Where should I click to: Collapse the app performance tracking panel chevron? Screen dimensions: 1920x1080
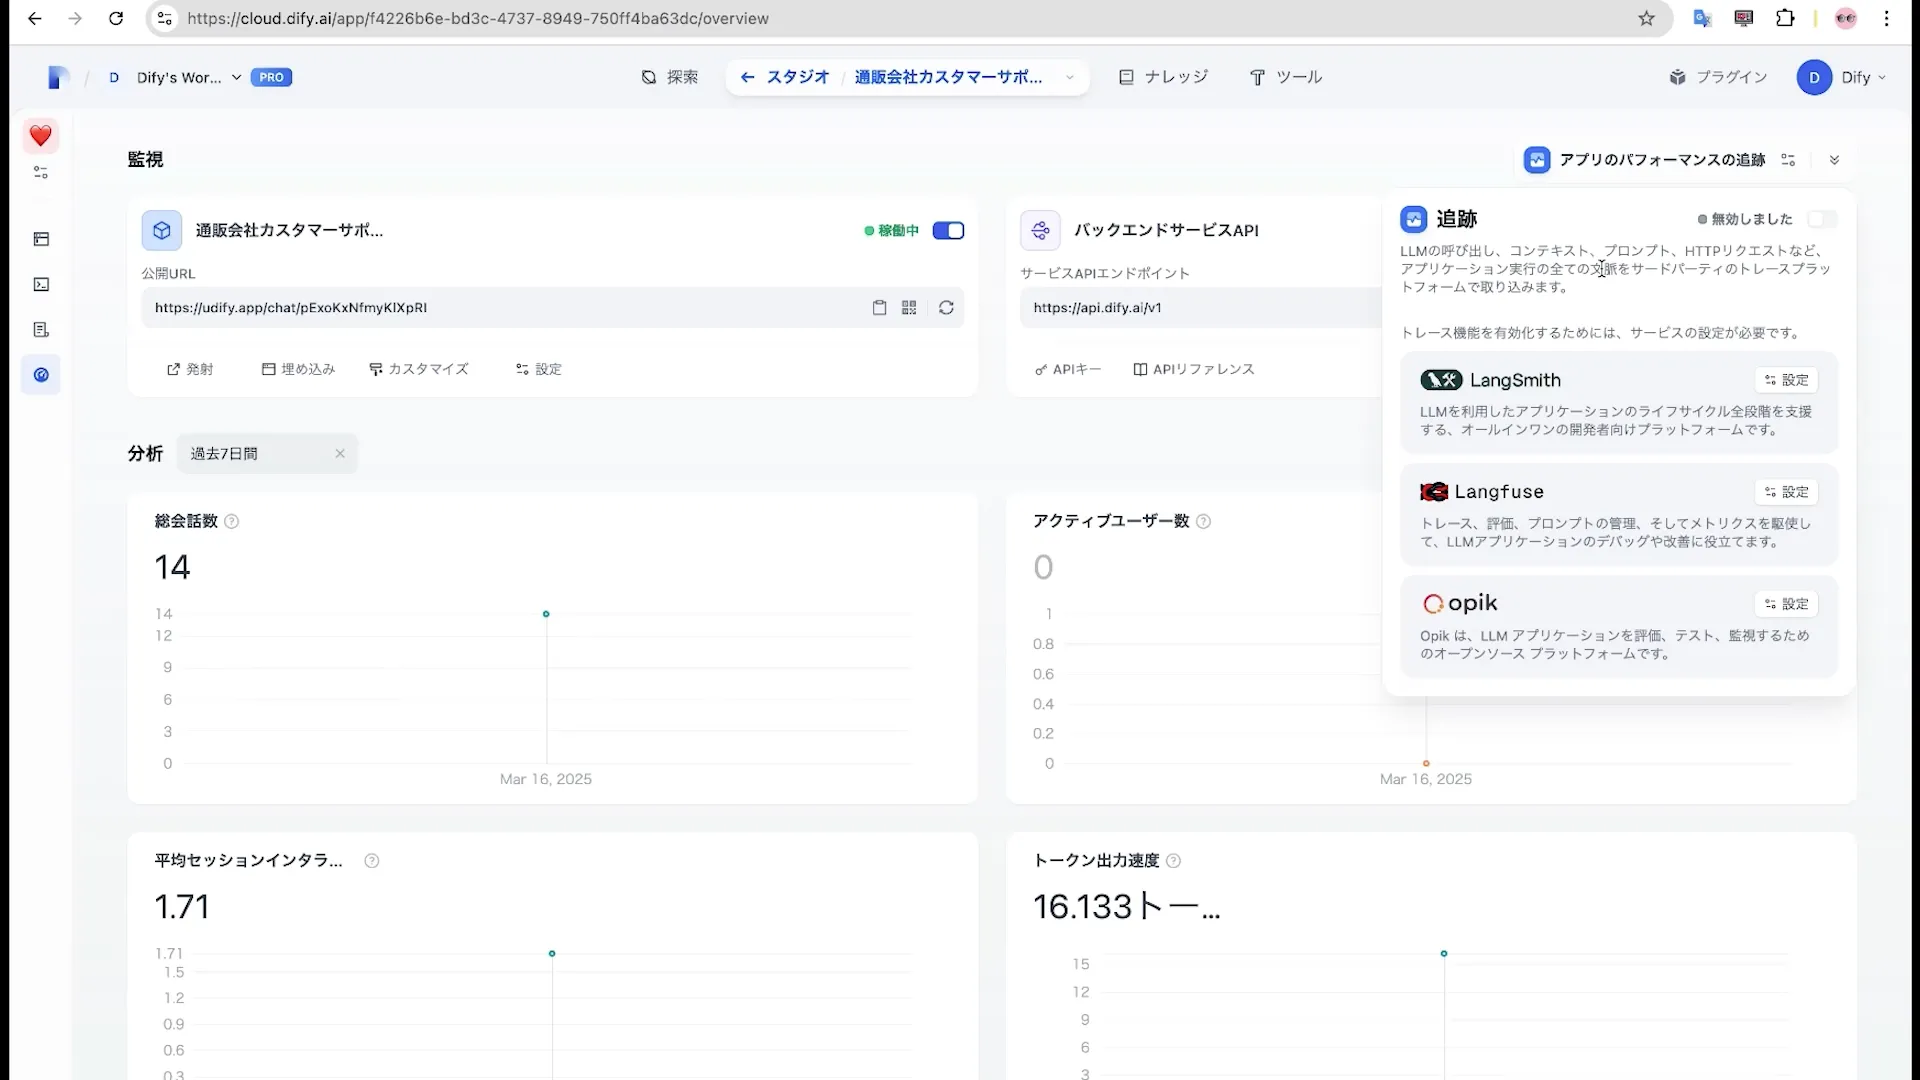(x=1835, y=159)
